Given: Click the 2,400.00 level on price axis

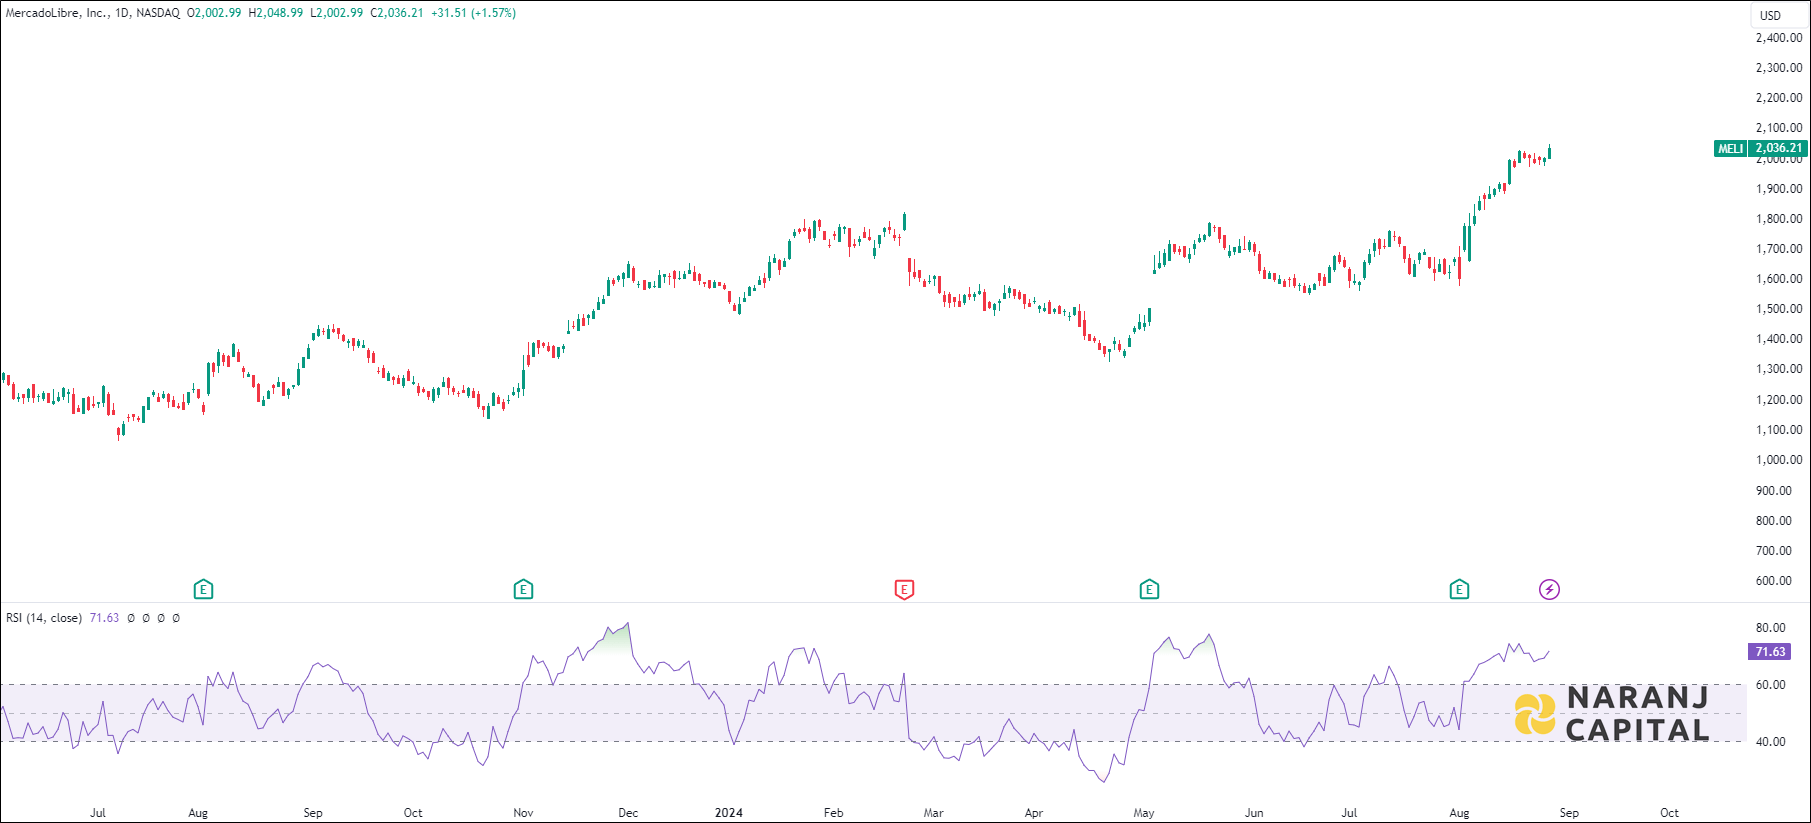Looking at the screenshot, I should 1779,38.
